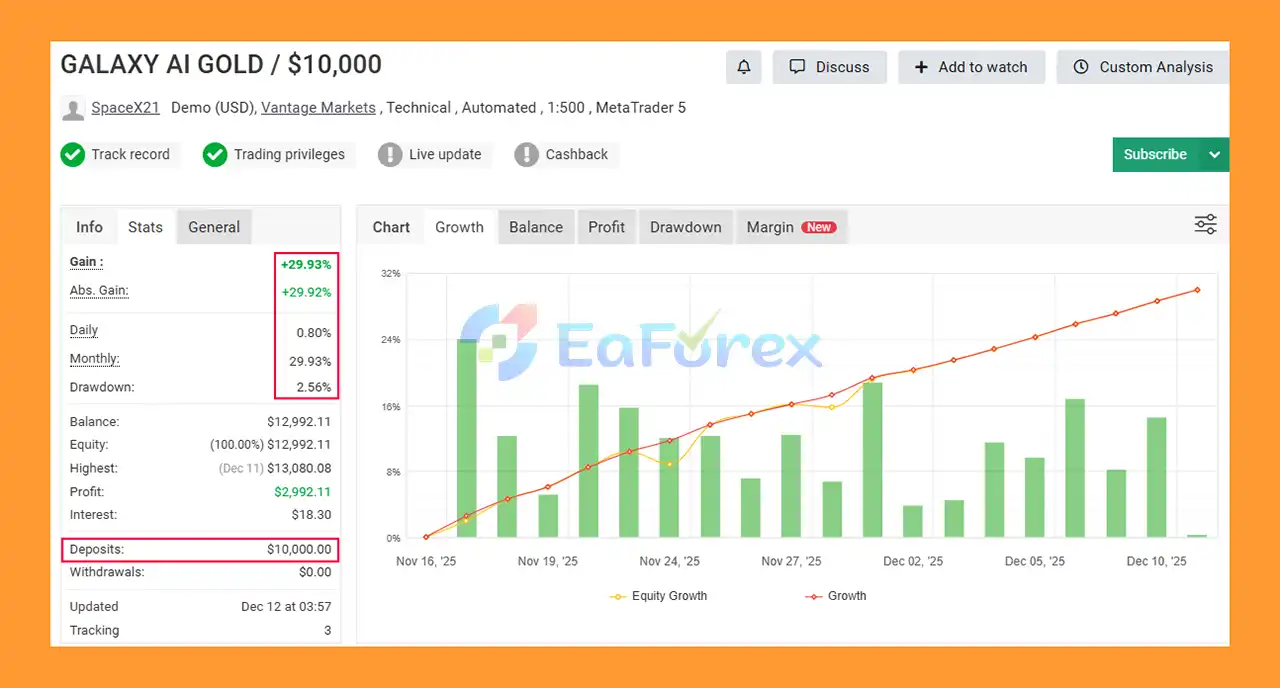Click the Add to watch button
This screenshot has width=1280, height=688.
coord(971,67)
